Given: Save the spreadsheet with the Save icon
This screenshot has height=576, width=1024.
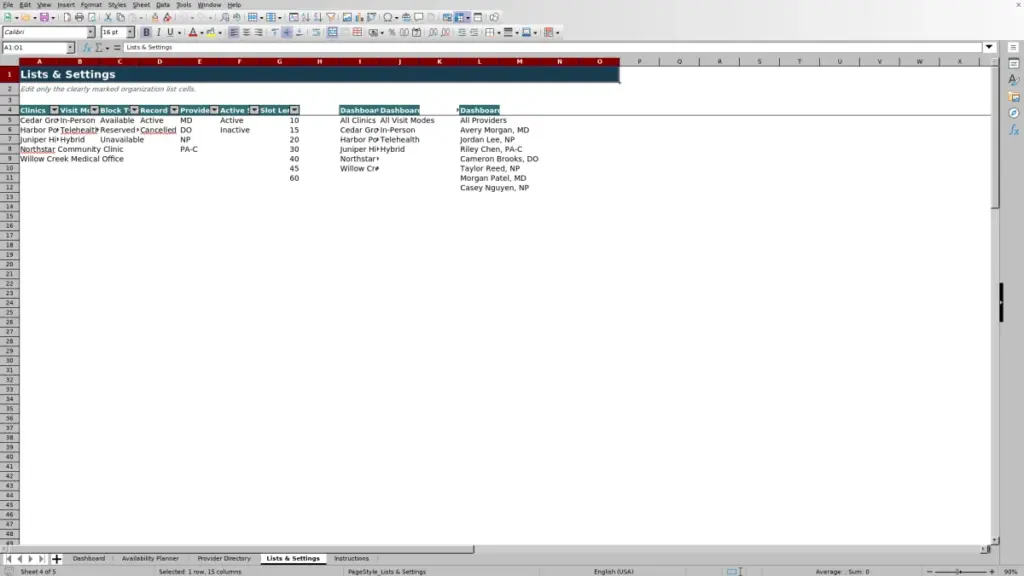Looking at the screenshot, I should pyautogui.click(x=44, y=18).
